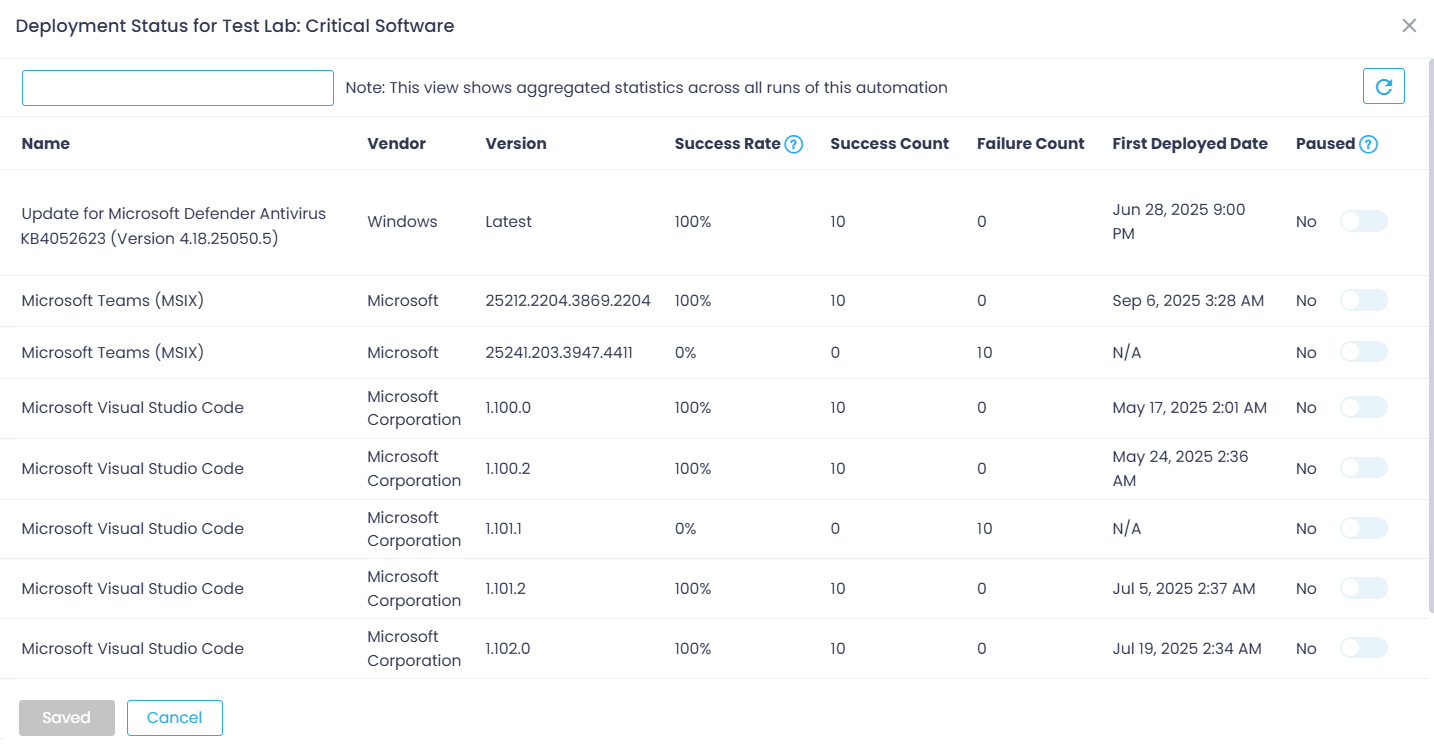Screen dimensions: 1434x747
Task: Click the Saved button
Action: [x=66, y=717]
